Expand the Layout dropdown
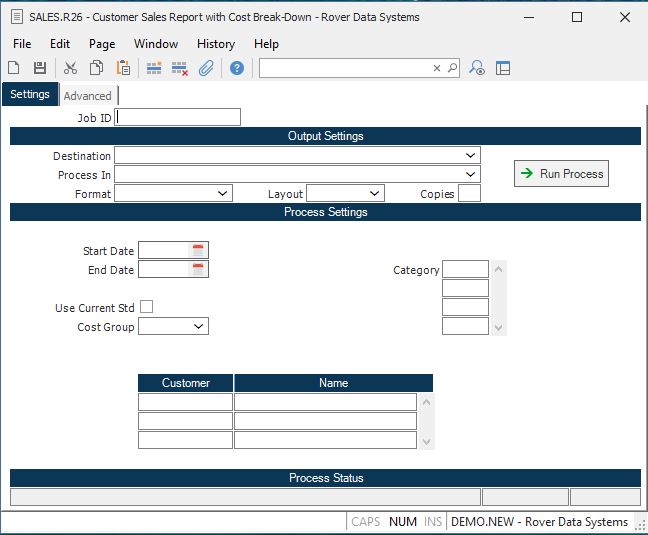The height and width of the screenshot is (535, 648). click(x=374, y=194)
